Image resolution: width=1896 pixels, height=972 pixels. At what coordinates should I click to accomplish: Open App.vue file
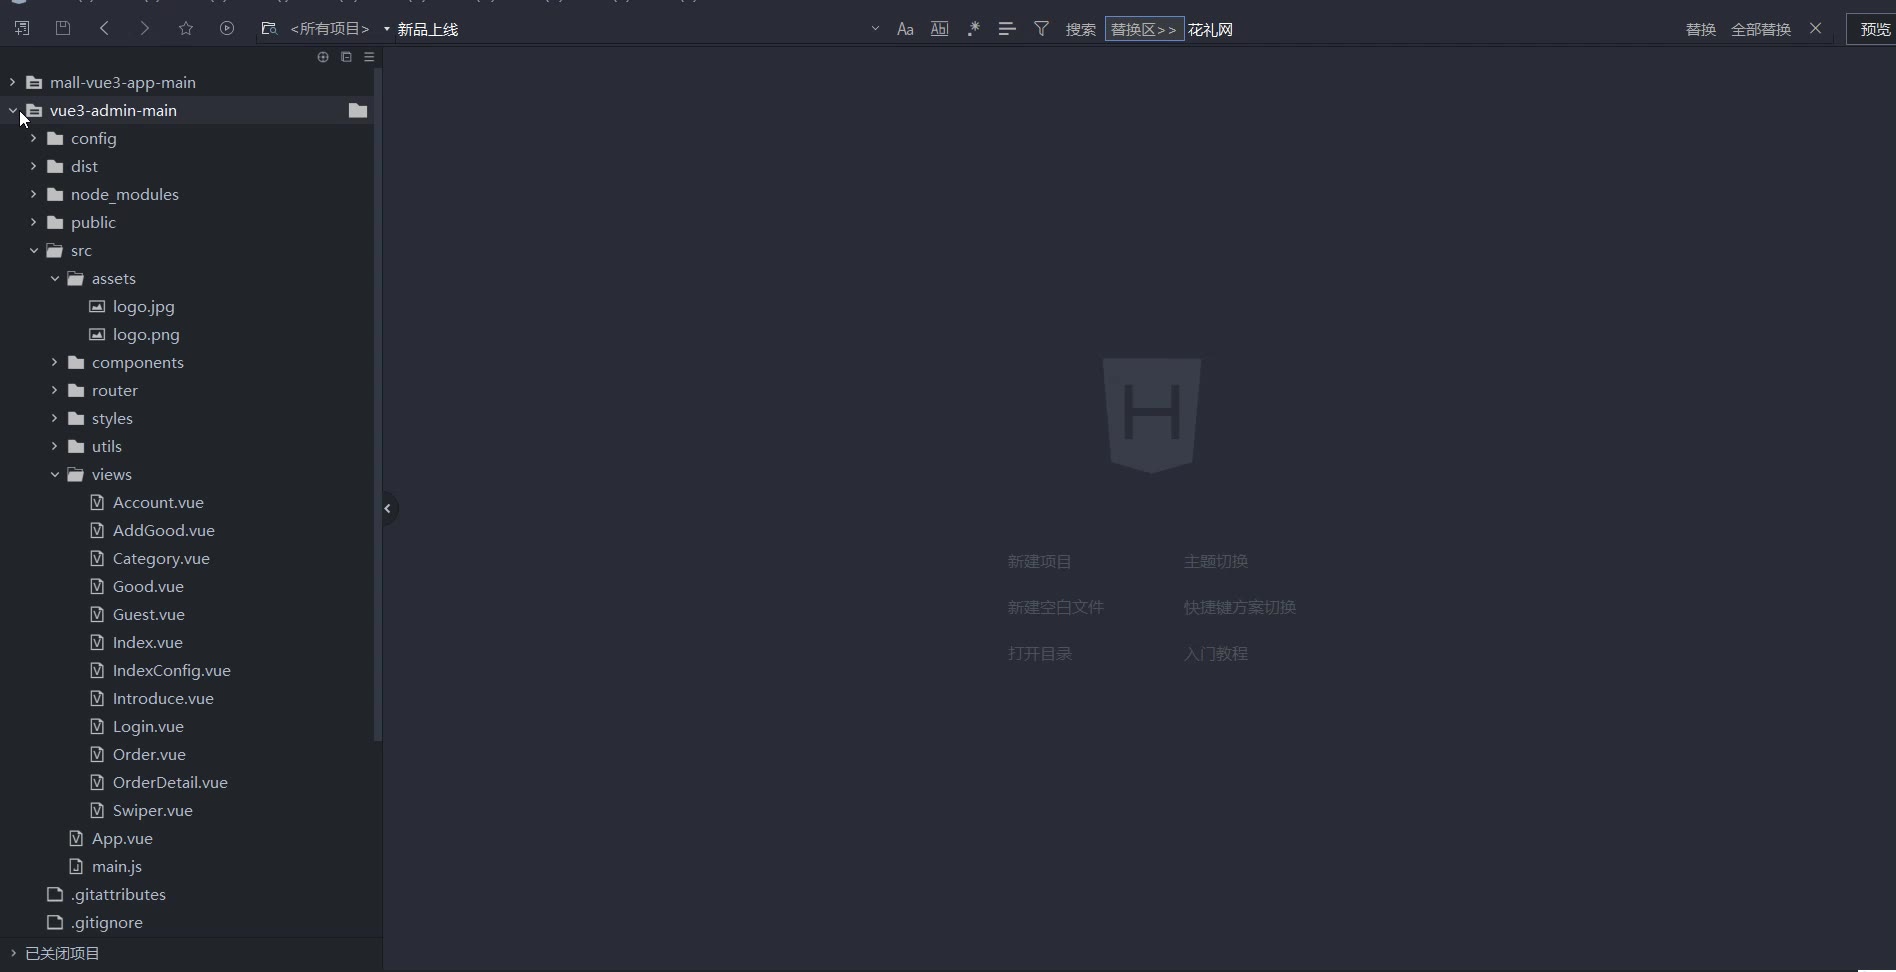tap(122, 838)
